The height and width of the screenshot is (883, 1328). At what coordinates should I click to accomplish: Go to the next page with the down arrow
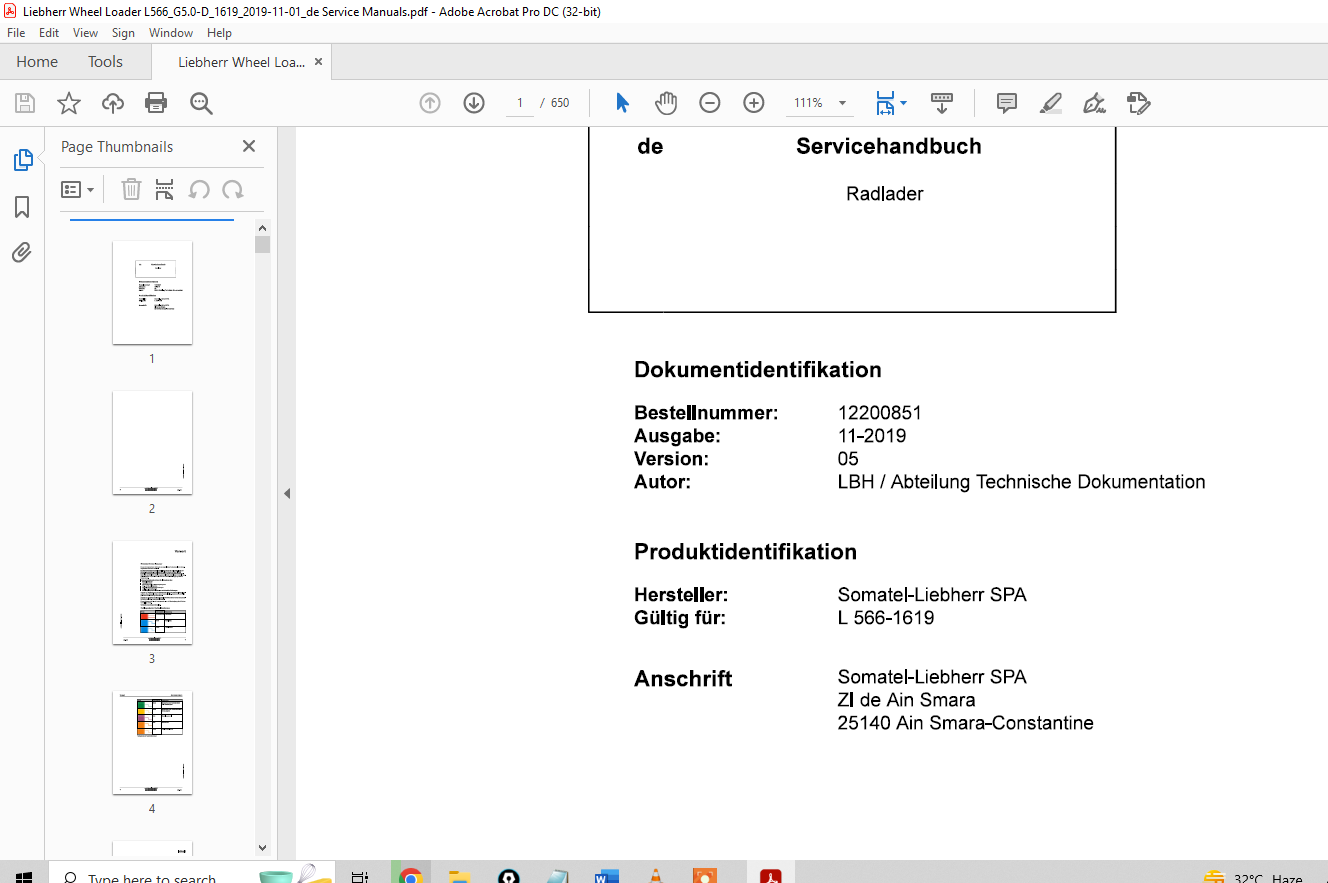474,103
